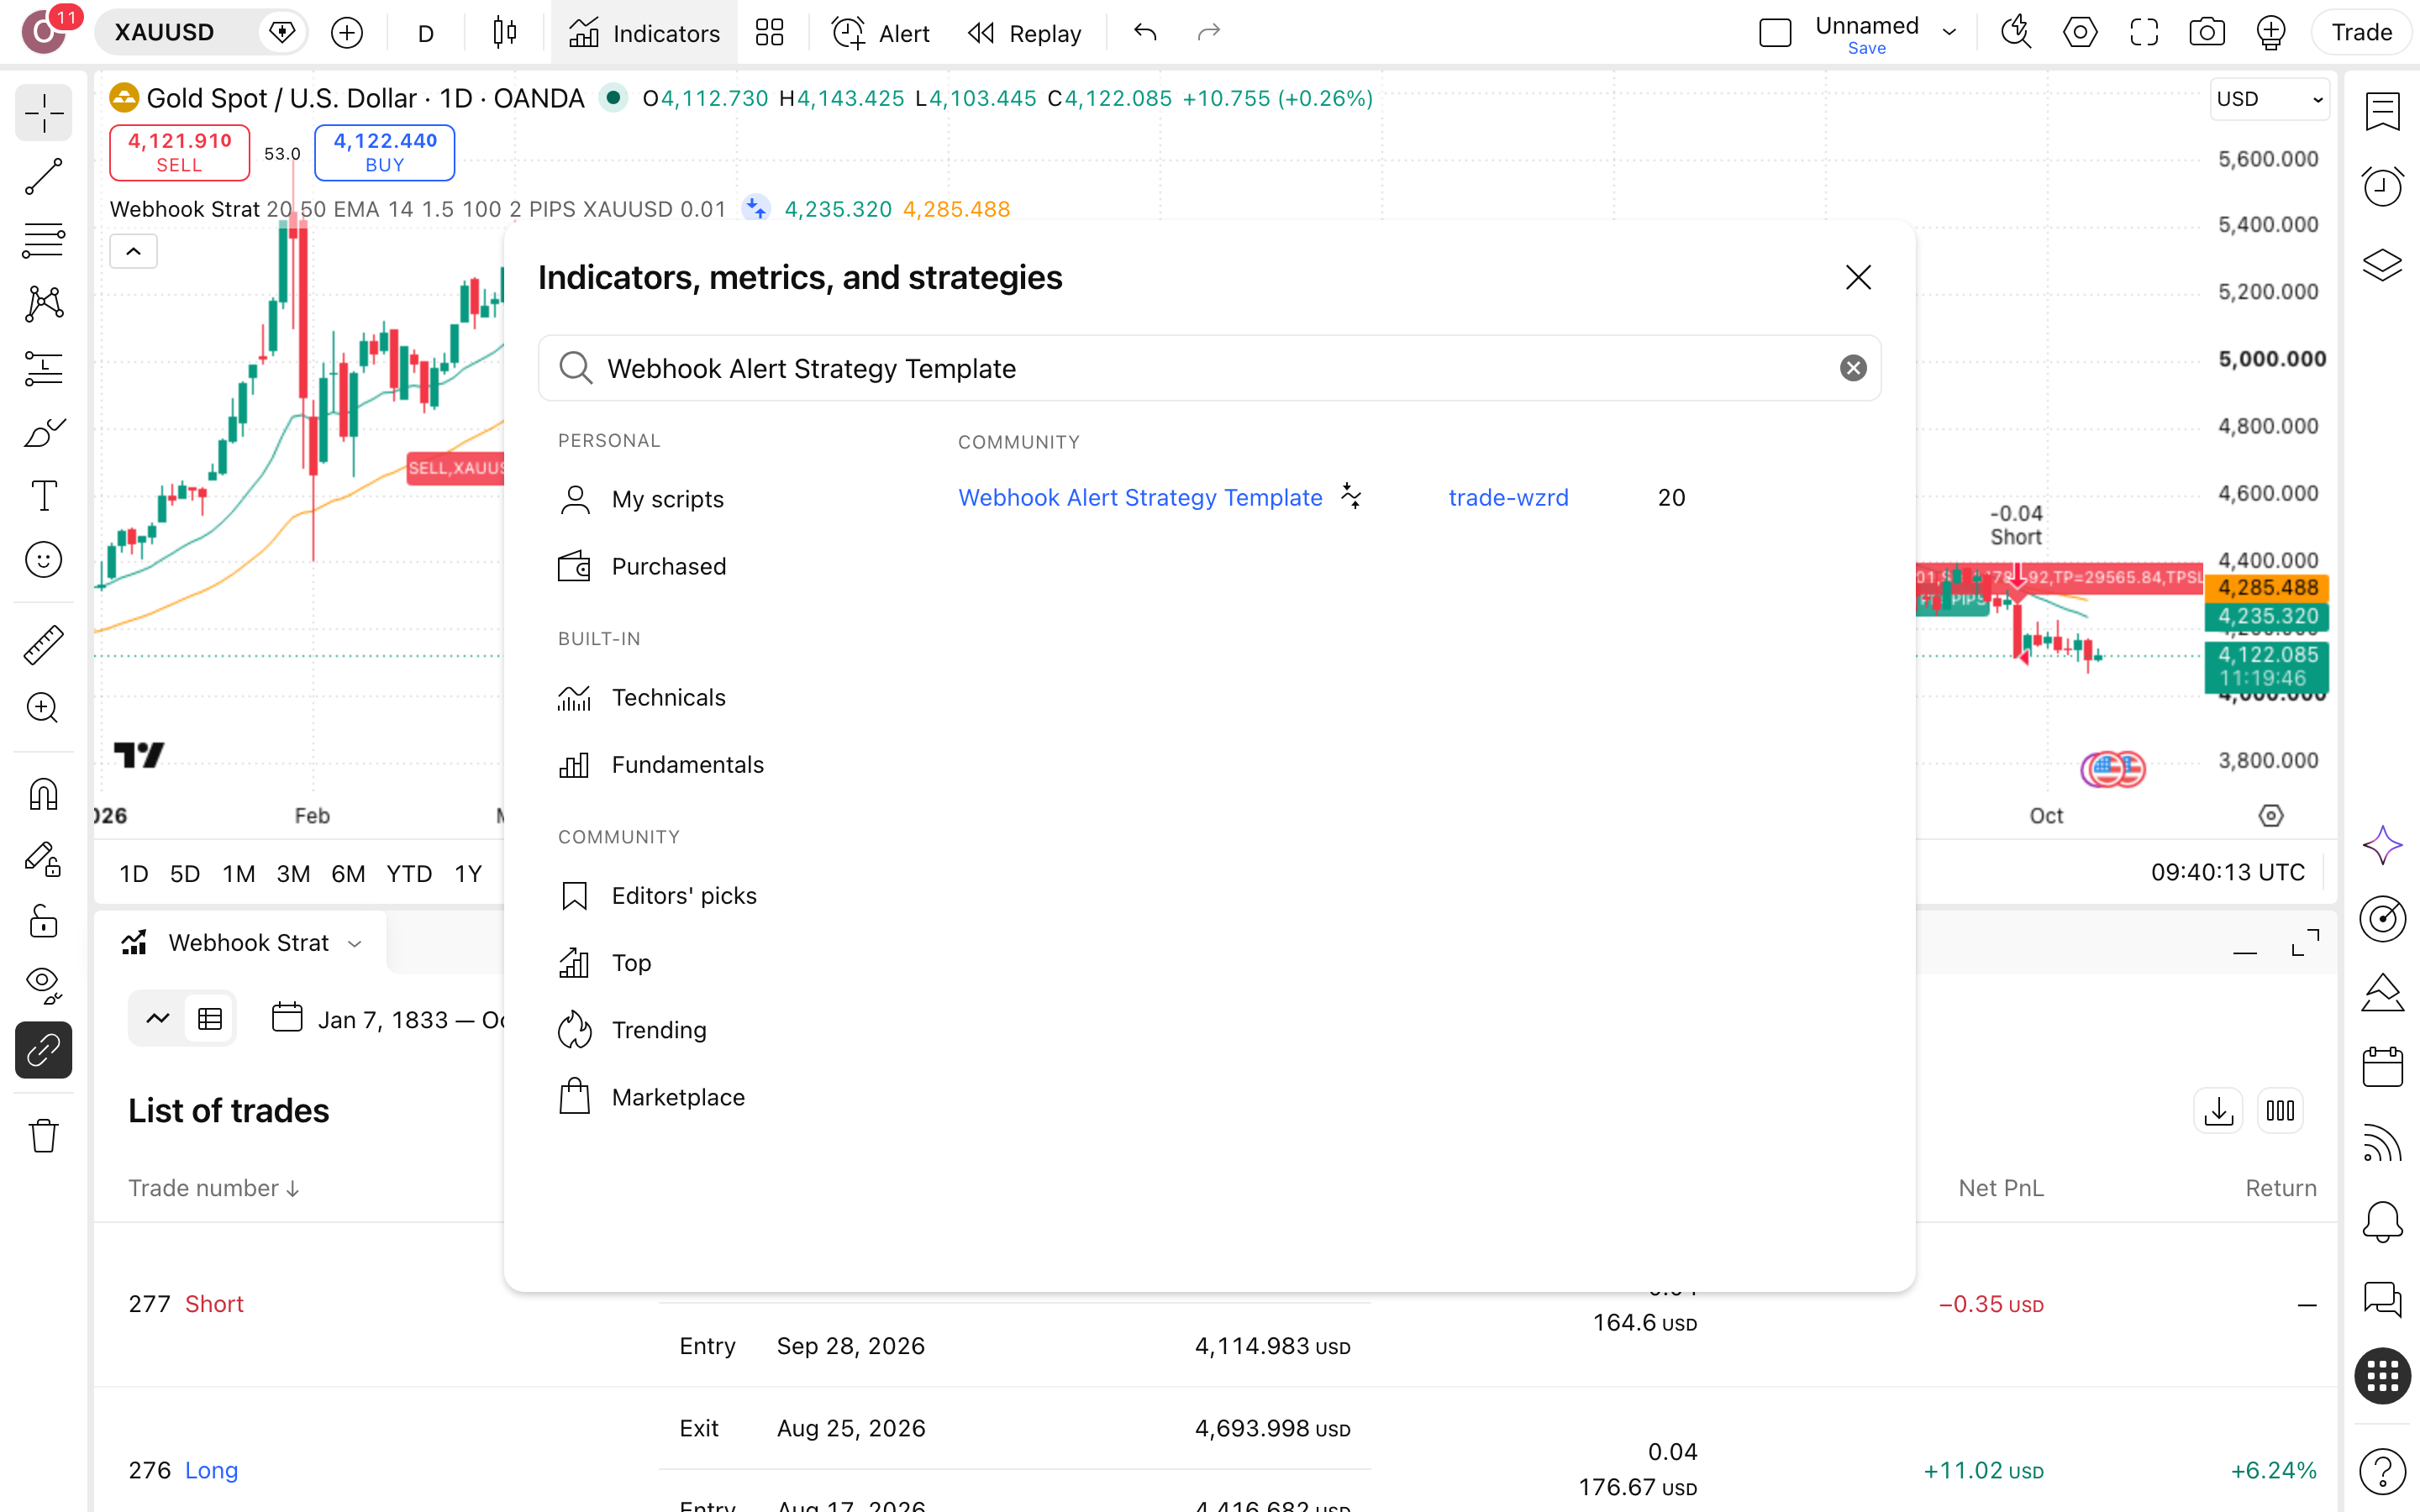This screenshot has height=1512, width=2420.
Task: Open the watchlist panel icon
Action: [x=2382, y=112]
